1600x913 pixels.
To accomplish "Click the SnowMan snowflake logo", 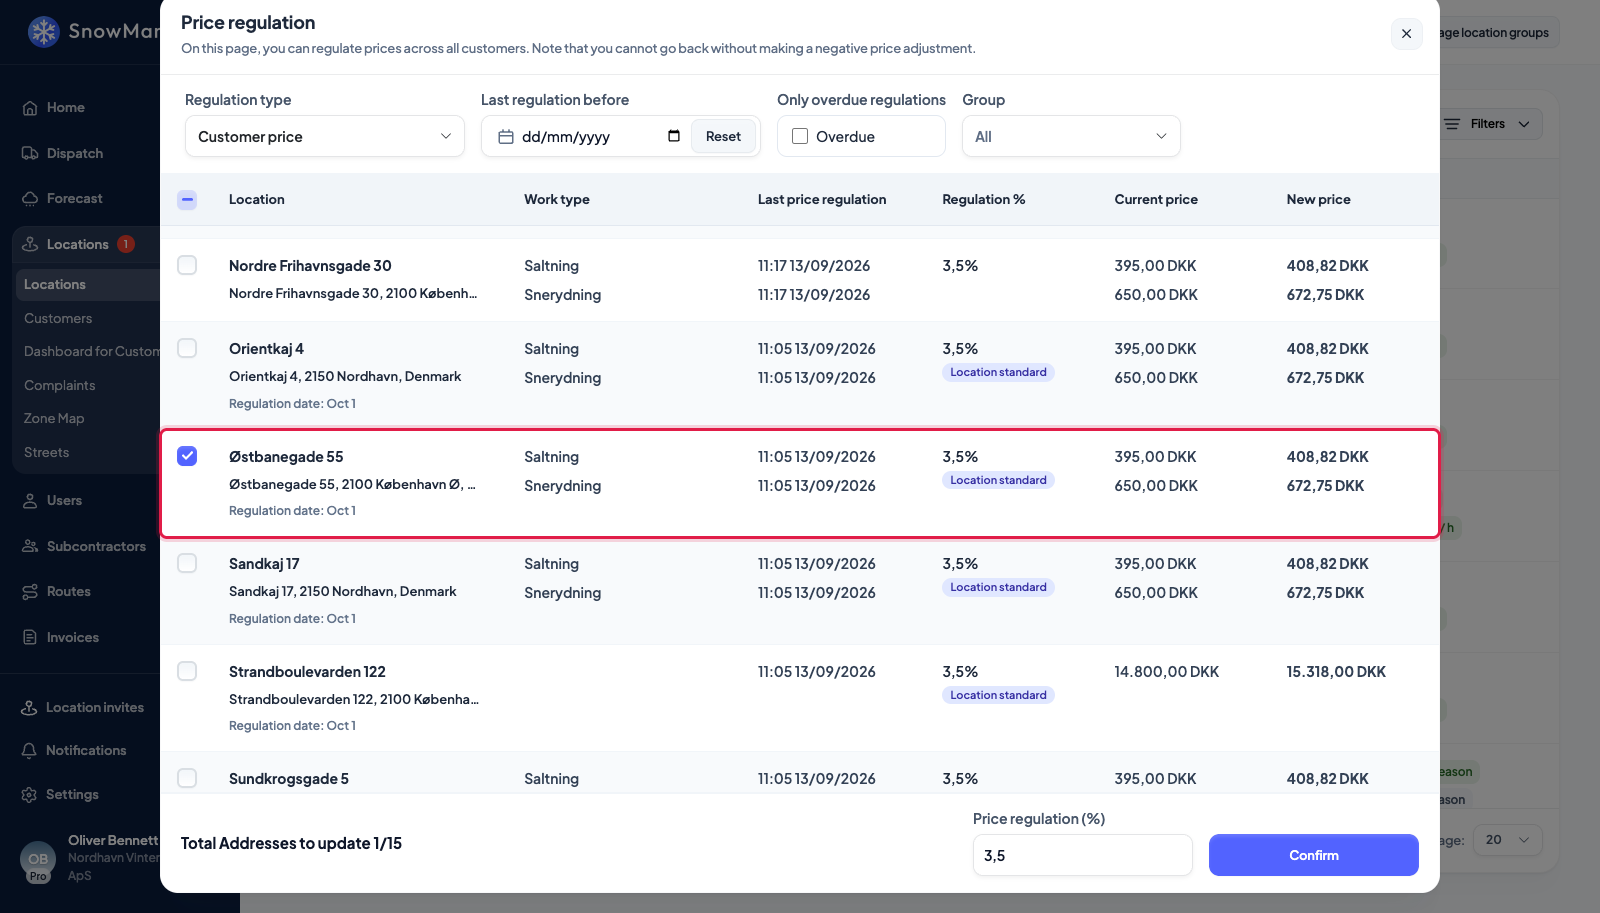I will (44, 32).
